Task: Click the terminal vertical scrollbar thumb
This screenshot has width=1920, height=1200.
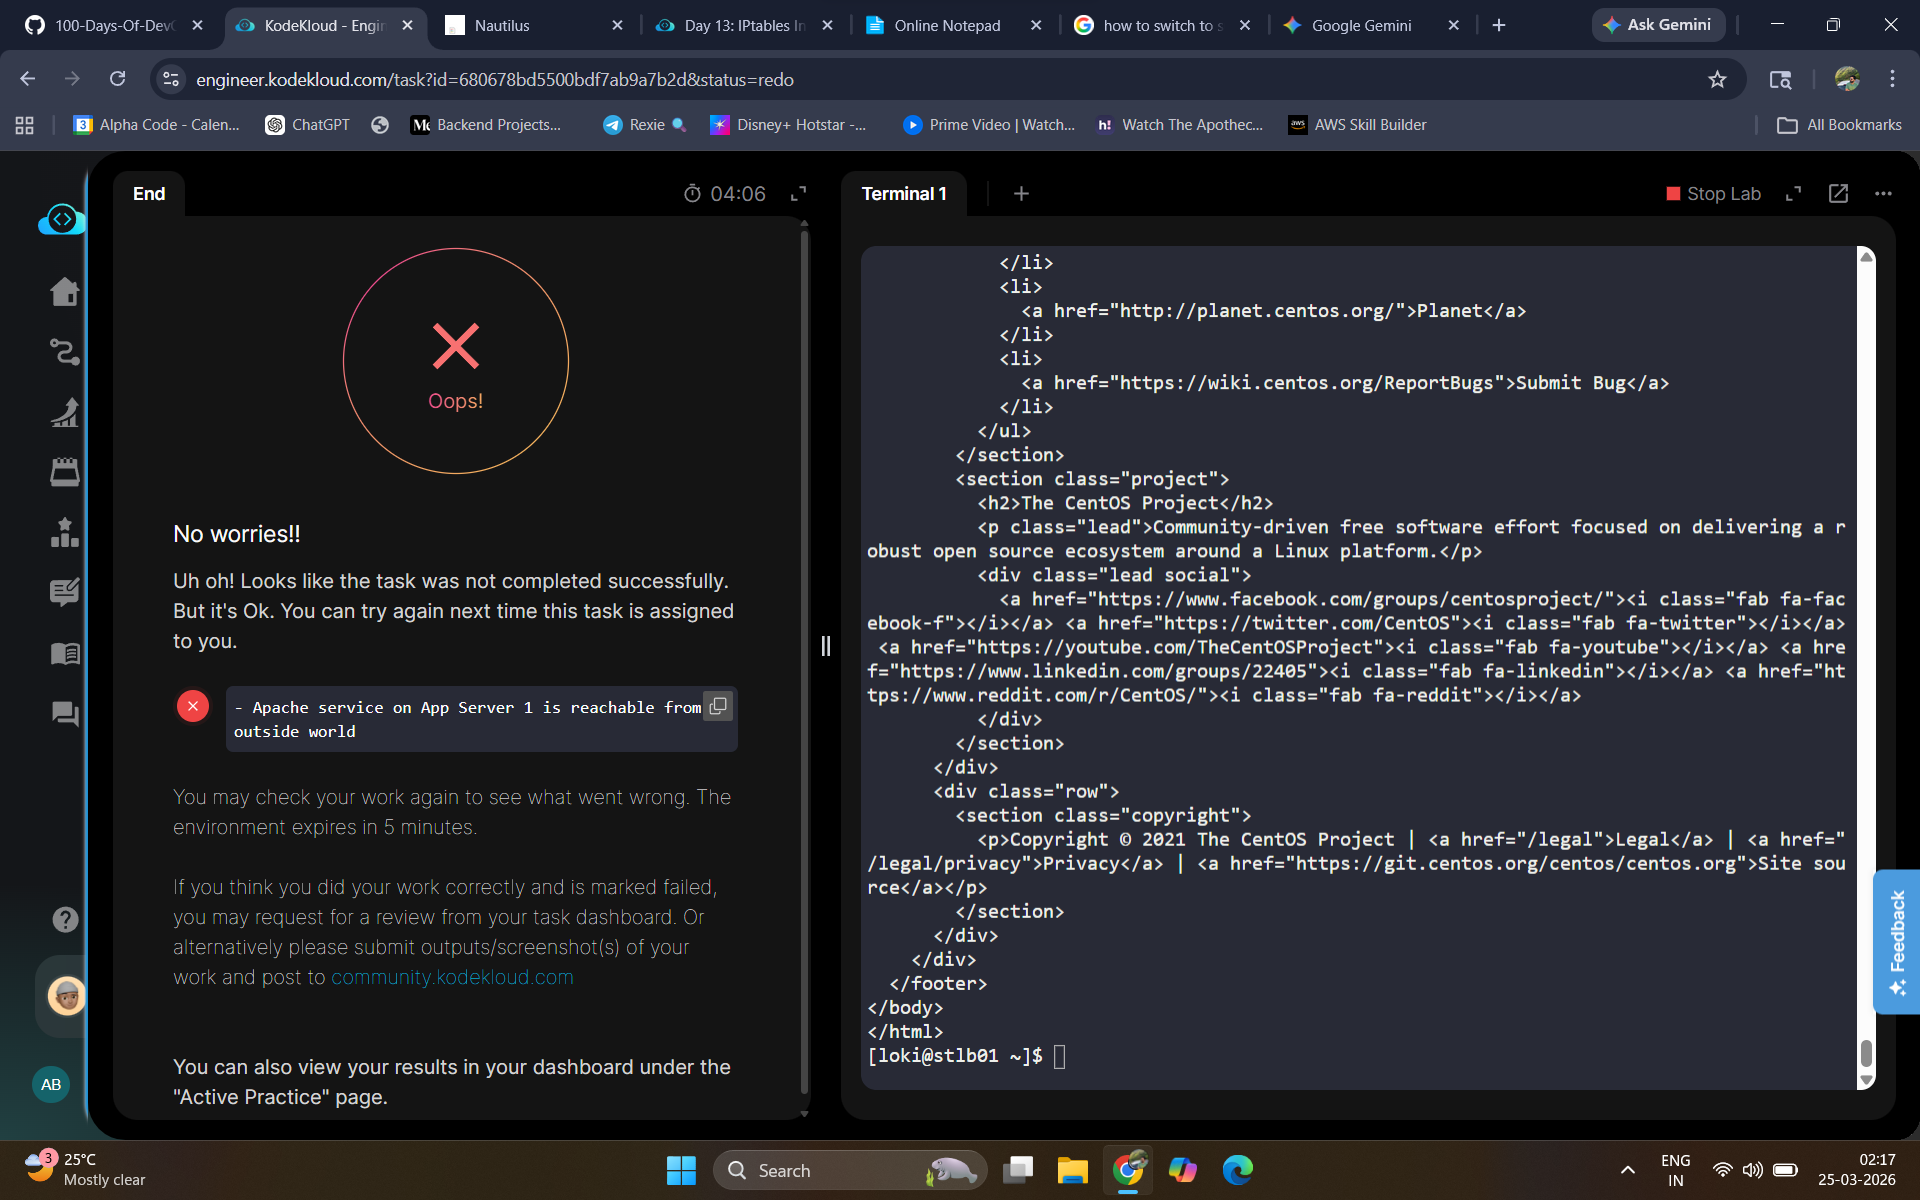Action: click(x=1866, y=1052)
